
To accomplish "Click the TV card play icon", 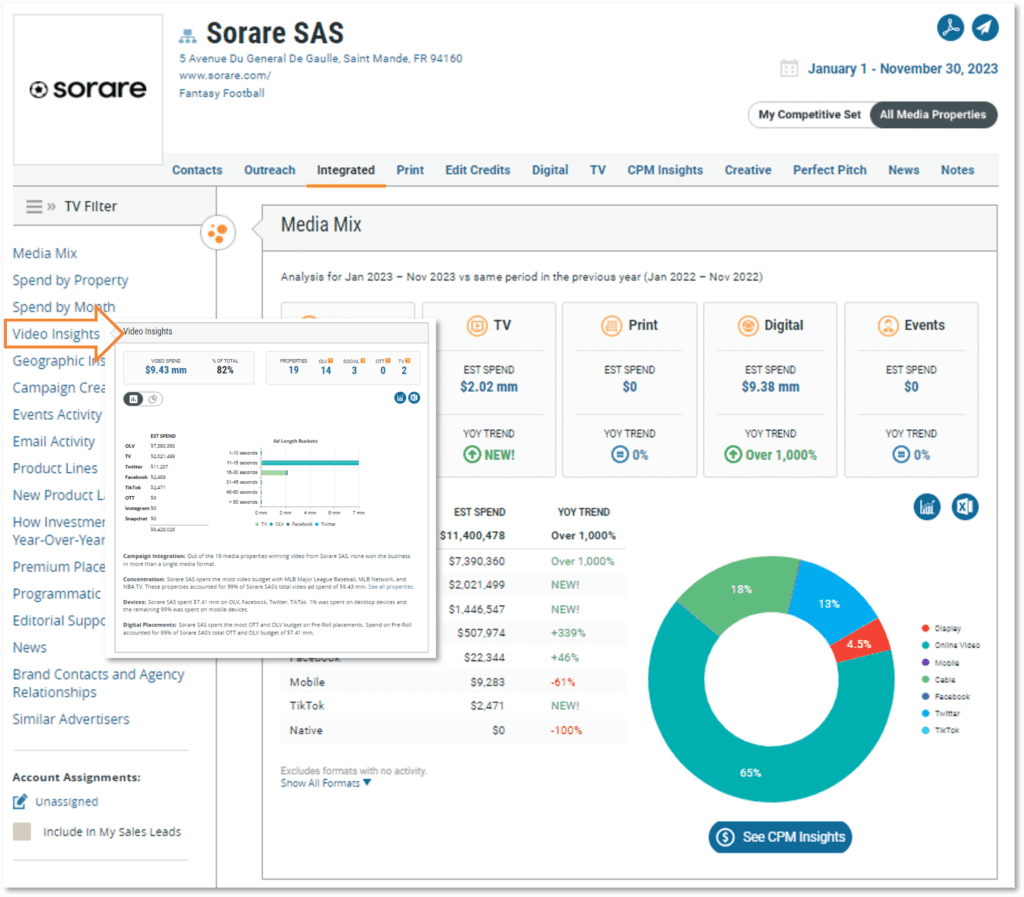I will click(477, 325).
